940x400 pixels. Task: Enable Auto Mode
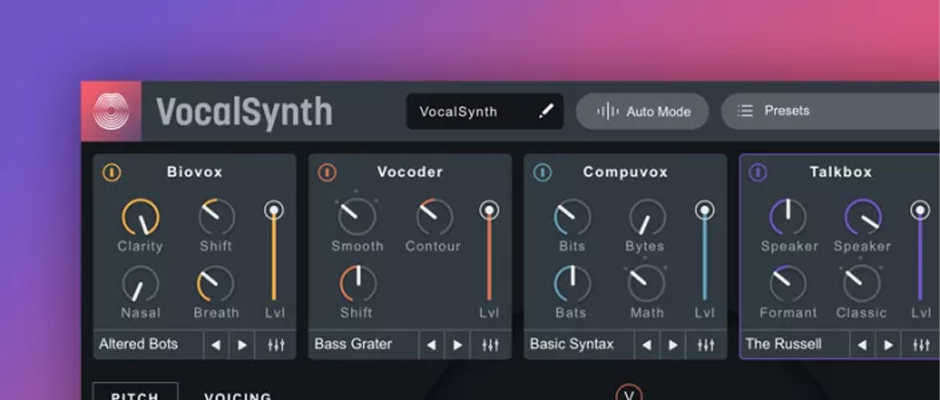(x=642, y=112)
